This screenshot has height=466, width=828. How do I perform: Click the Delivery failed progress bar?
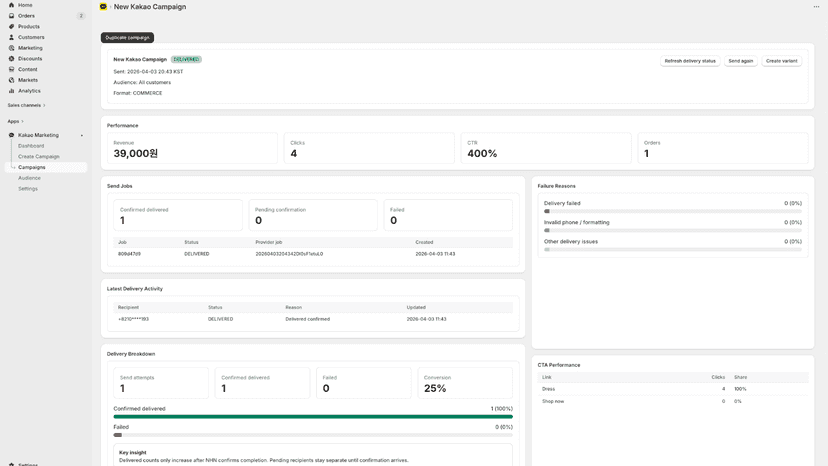click(x=673, y=211)
